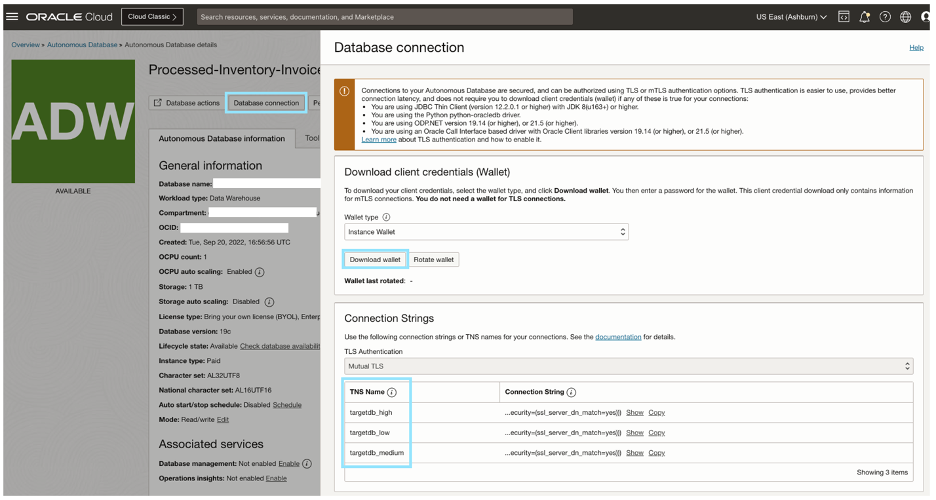Image resolution: width=936 pixels, height=500 pixels.
Task: Click OCPU auto scaling info icon
Action: tap(260, 272)
